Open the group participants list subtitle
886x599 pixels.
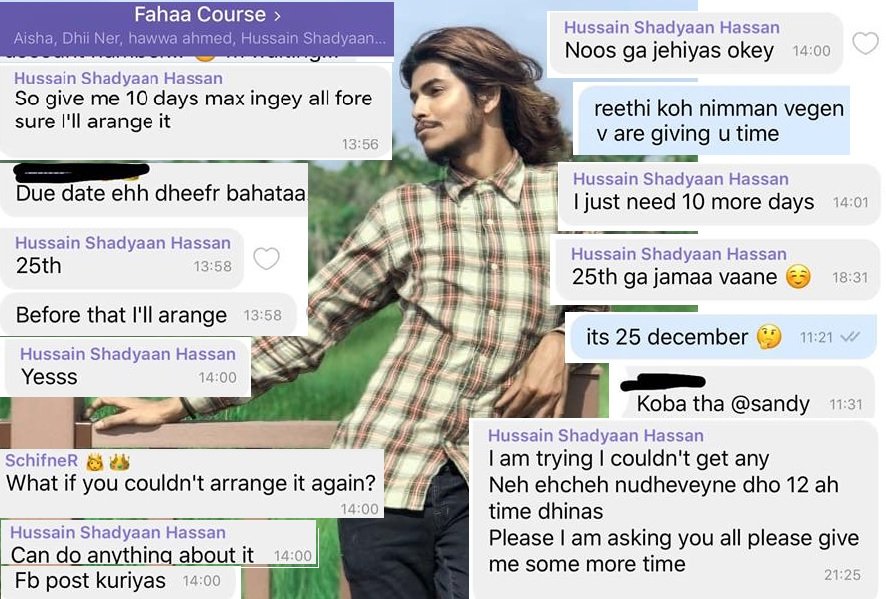tap(199, 38)
